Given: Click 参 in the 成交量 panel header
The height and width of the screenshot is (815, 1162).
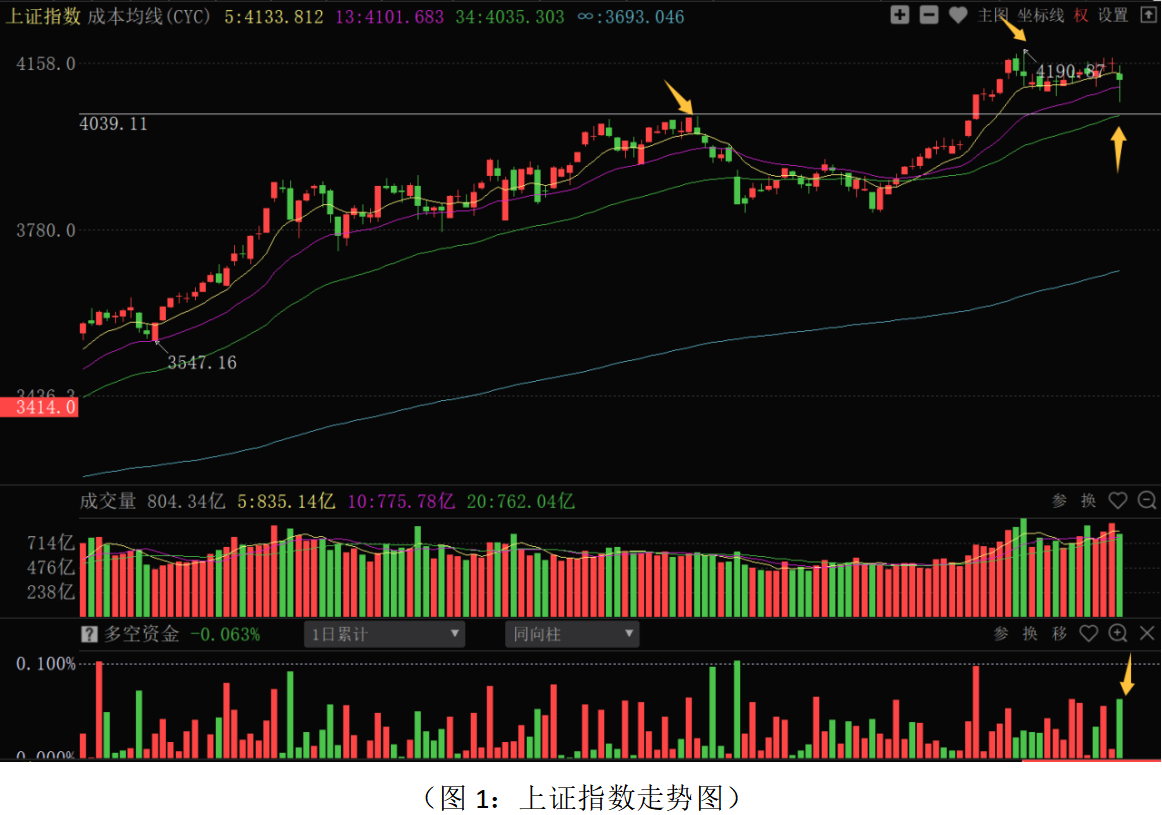Looking at the screenshot, I should [x=1060, y=501].
